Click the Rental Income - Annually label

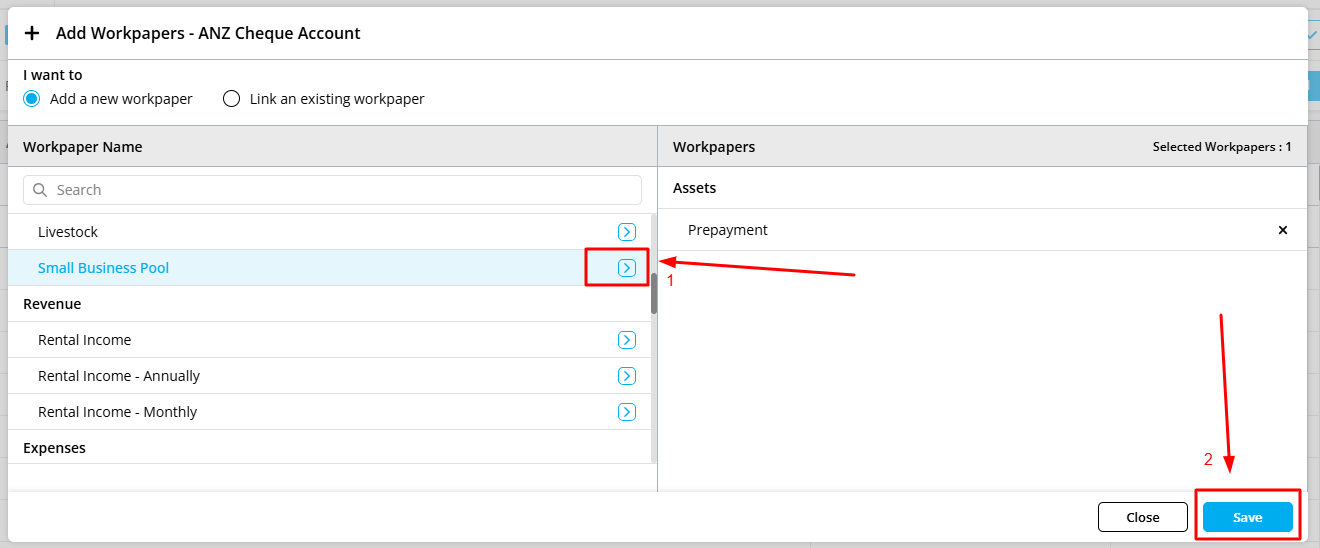pos(119,376)
